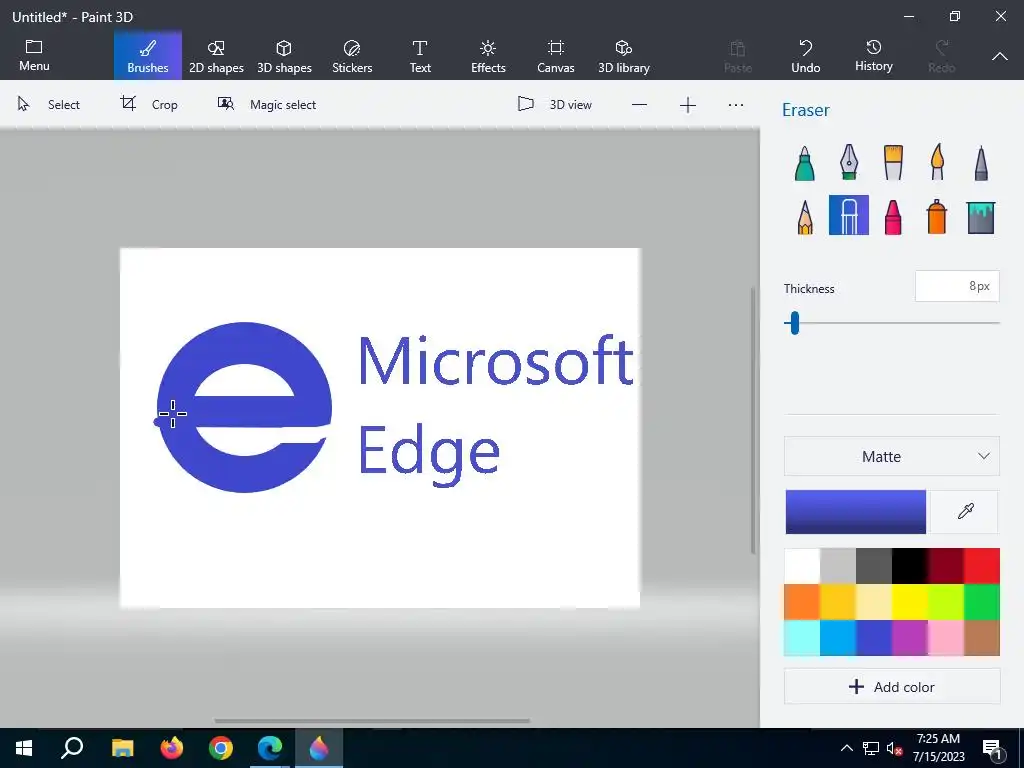Open the Menu

coord(34,56)
